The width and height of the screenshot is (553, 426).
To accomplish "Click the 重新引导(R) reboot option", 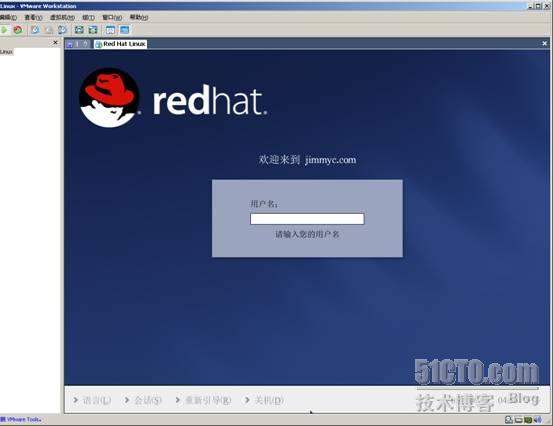I will 203,400.
